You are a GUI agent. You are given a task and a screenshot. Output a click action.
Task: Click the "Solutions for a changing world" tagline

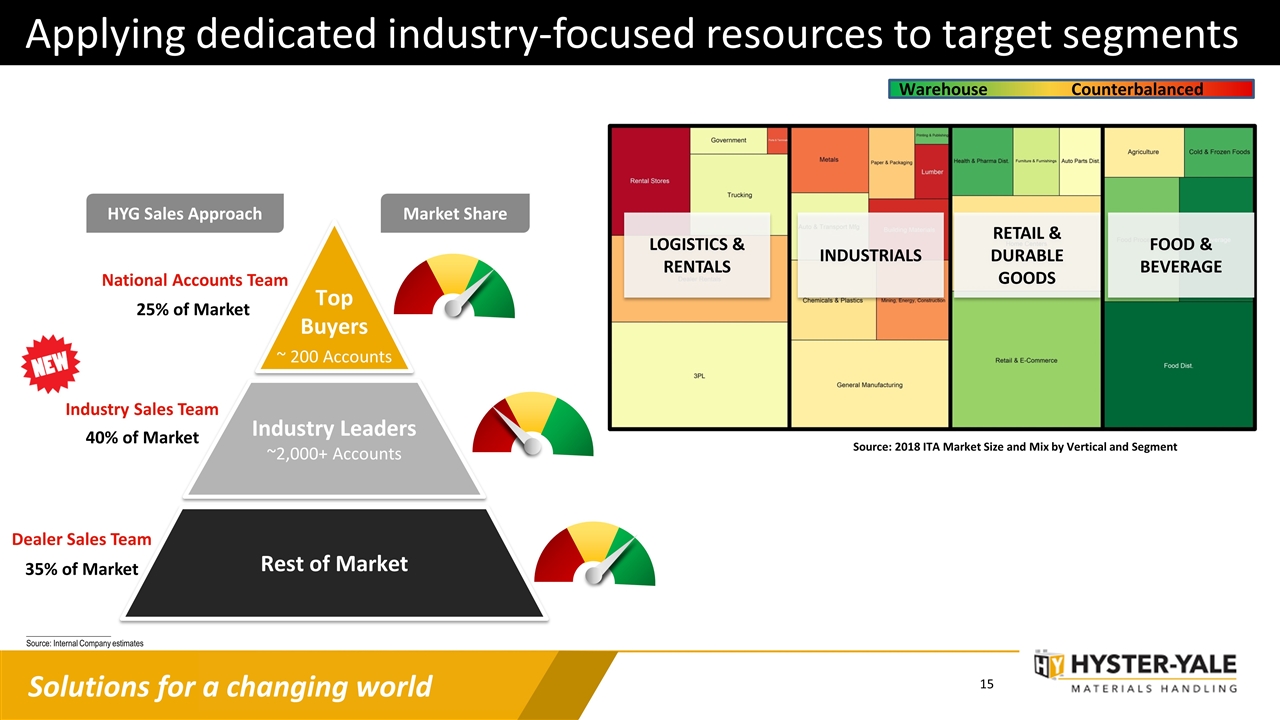click(x=230, y=687)
